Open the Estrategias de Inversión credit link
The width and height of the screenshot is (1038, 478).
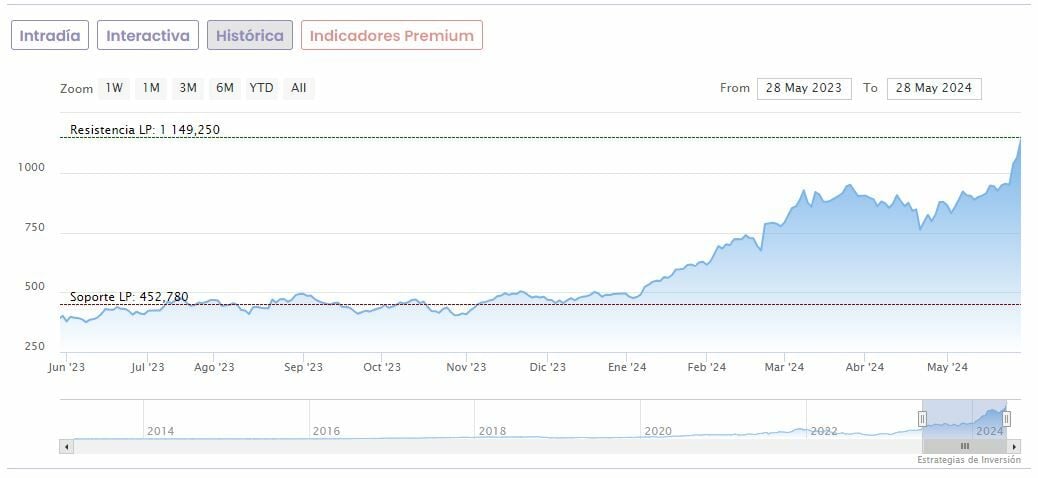968,461
